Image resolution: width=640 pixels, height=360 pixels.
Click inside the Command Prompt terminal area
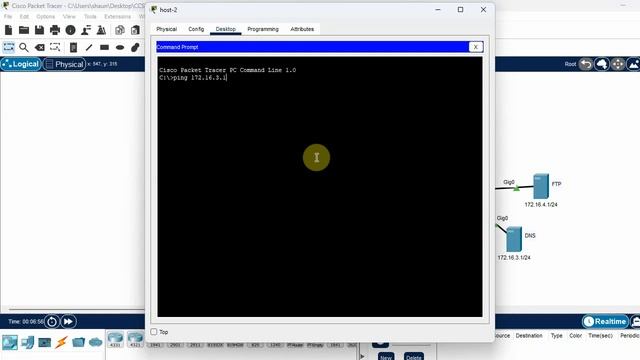coord(320,187)
